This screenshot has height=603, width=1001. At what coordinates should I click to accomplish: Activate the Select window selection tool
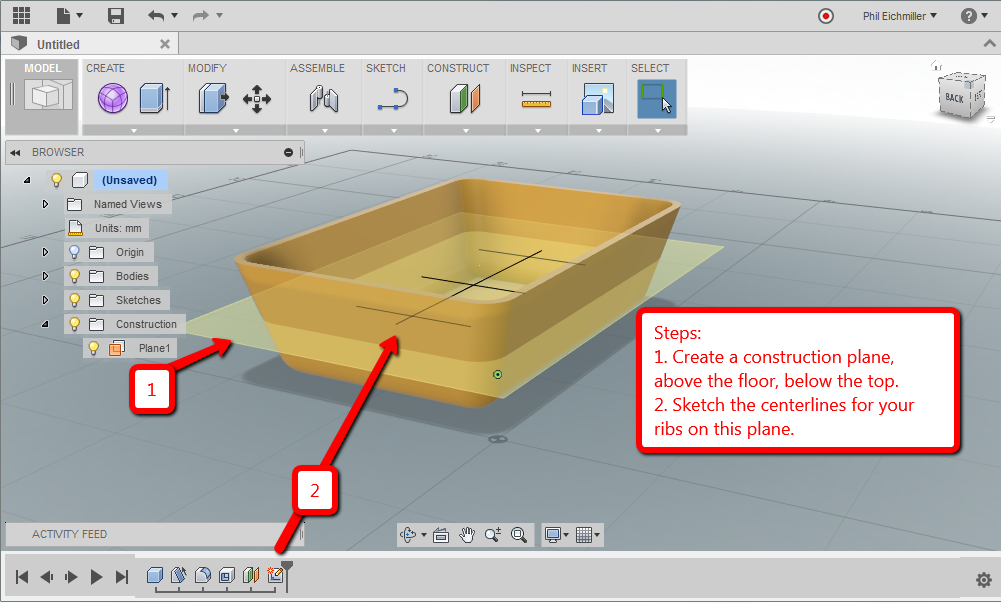tap(656, 98)
